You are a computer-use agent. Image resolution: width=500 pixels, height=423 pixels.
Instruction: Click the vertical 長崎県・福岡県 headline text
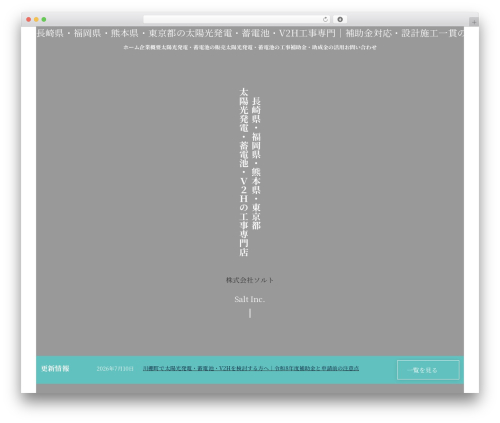pyautogui.click(x=256, y=163)
